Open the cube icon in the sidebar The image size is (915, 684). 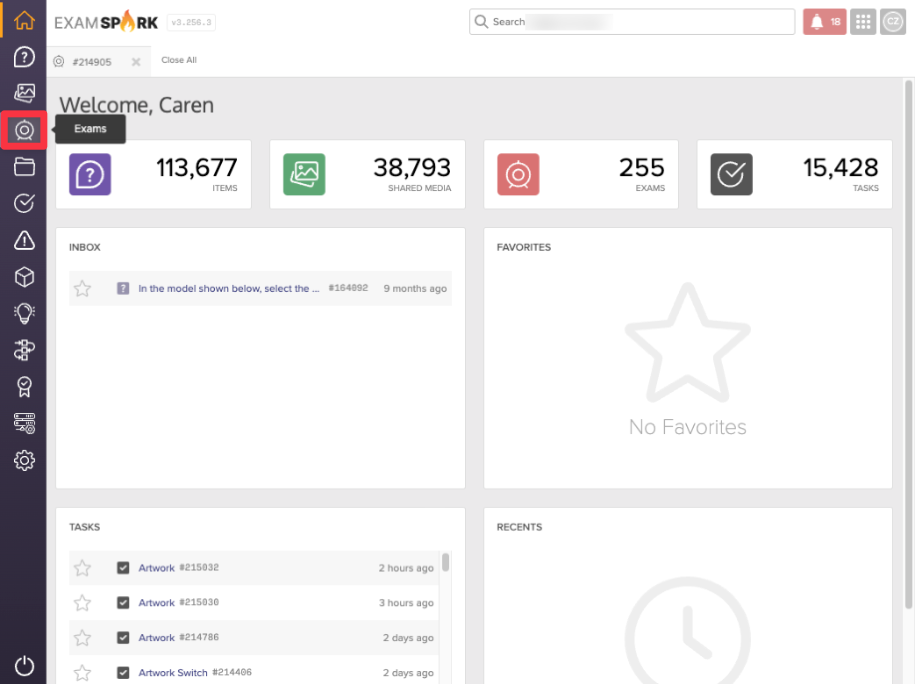(24, 277)
